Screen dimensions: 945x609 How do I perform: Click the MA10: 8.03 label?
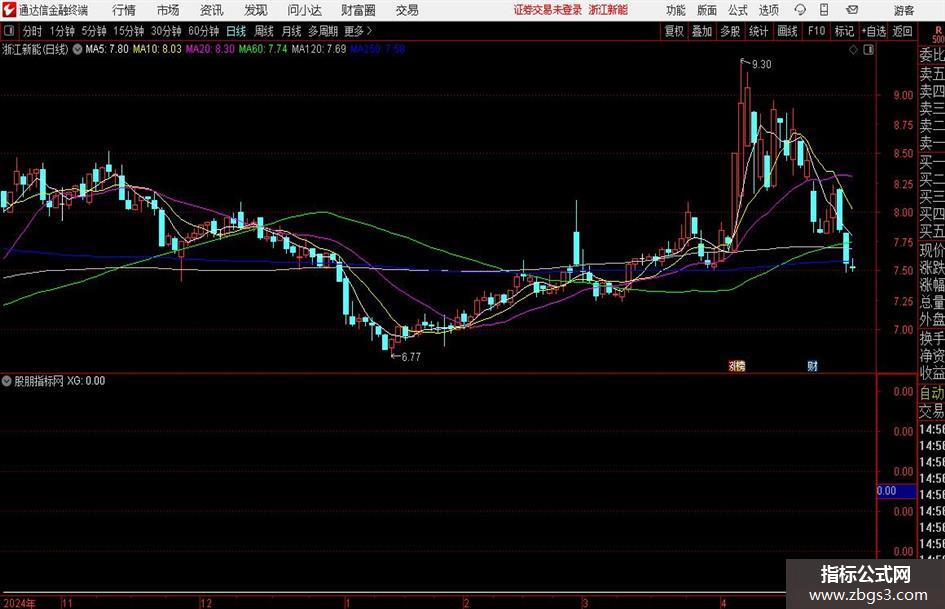click(x=157, y=49)
